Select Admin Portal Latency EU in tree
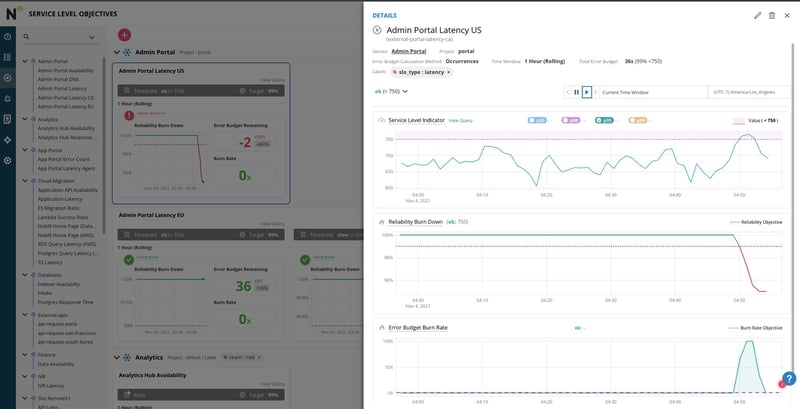 point(66,107)
